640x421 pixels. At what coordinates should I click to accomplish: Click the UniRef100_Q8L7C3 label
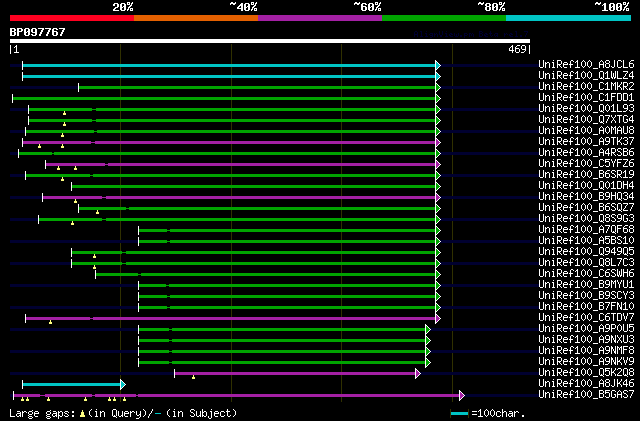(x=586, y=263)
